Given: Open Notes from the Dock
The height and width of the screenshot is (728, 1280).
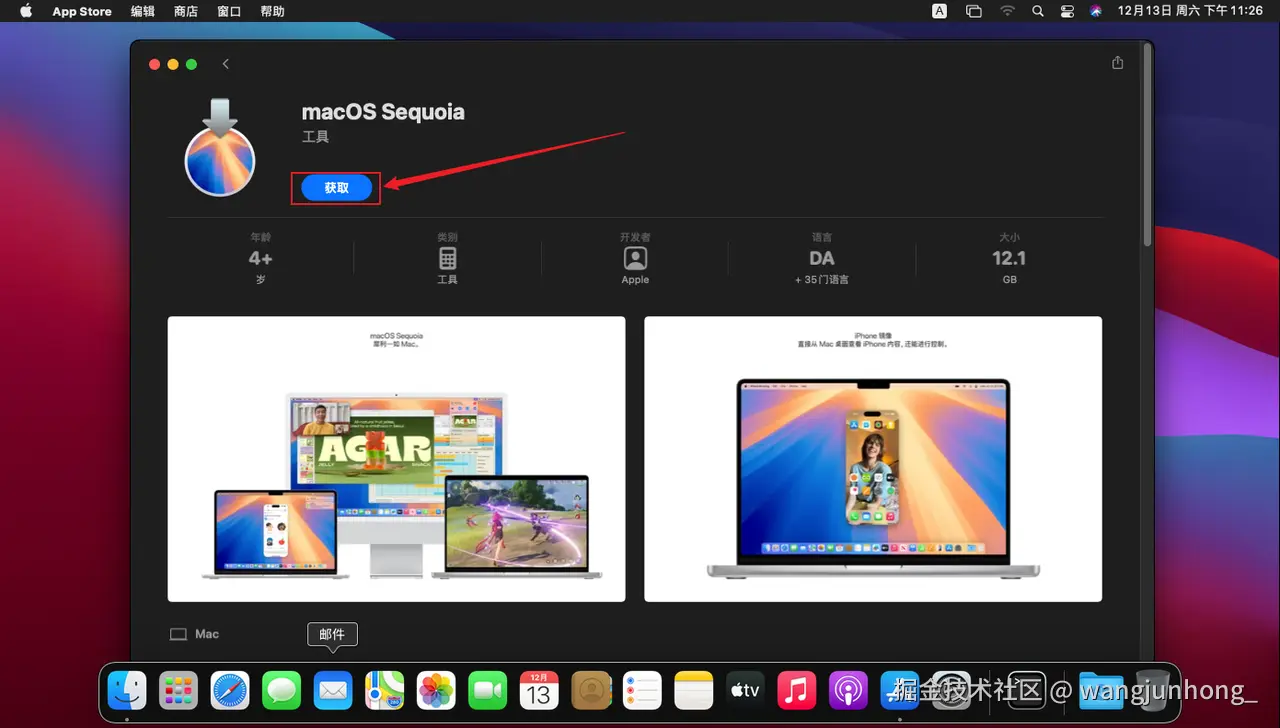Looking at the screenshot, I should coord(694,690).
